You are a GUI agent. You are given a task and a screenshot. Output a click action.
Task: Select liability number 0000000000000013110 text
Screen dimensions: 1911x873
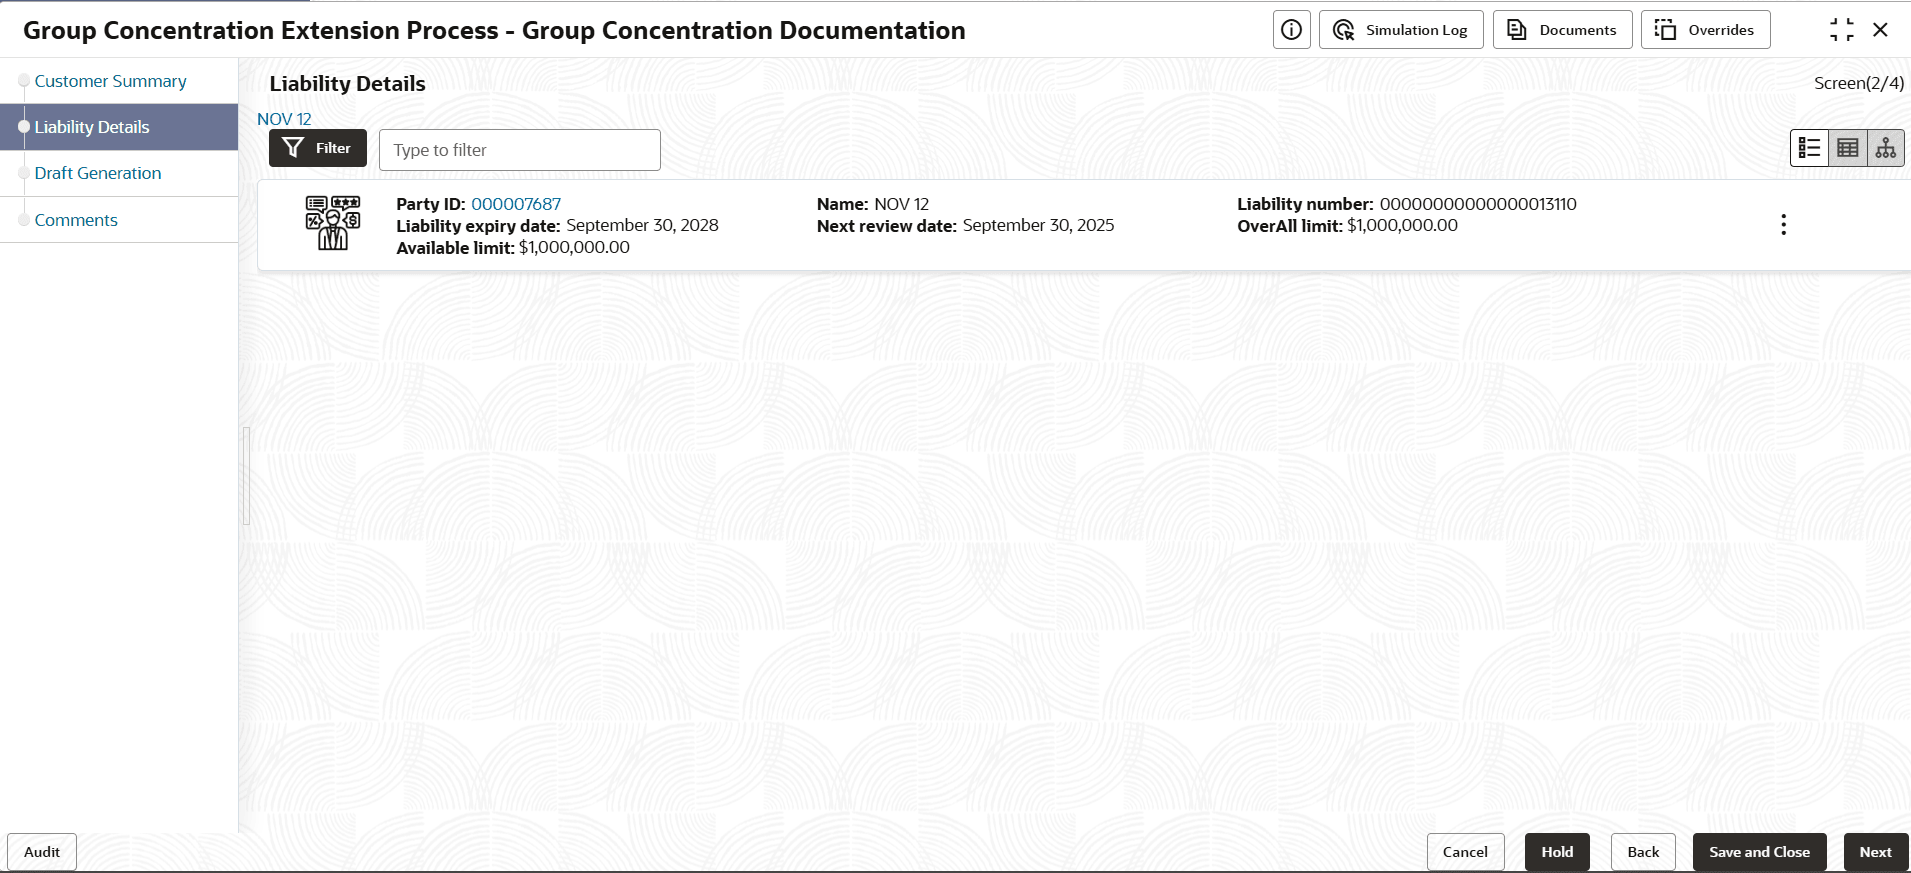(x=1478, y=204)
